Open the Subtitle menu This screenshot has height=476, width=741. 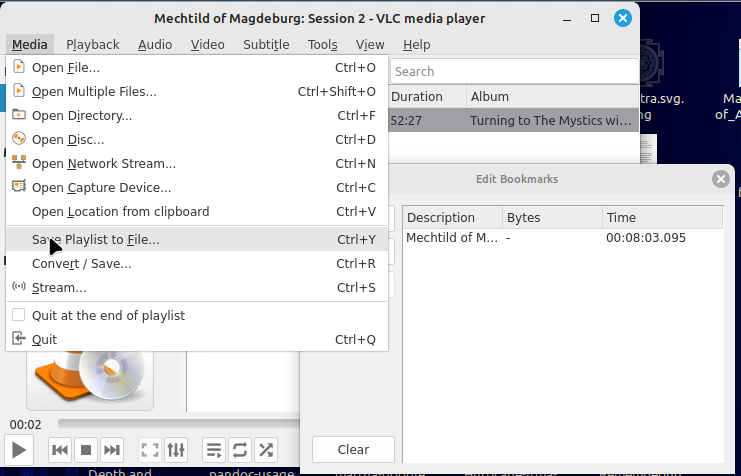(x=266, y=45)
